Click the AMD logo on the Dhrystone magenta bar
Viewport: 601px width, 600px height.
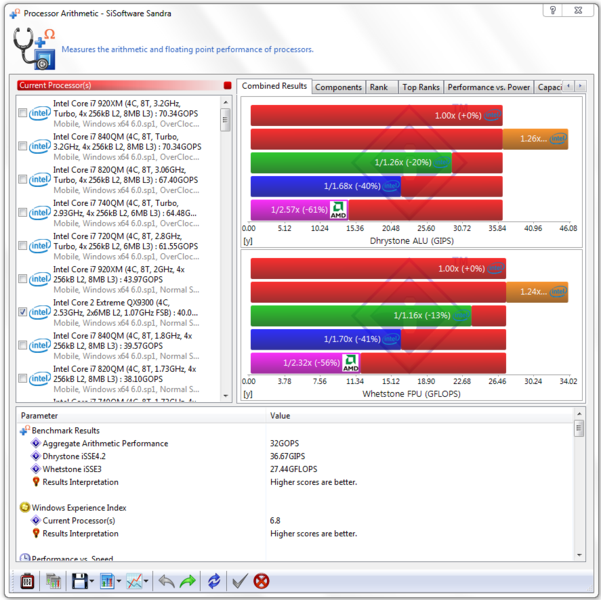click(338, 210)
